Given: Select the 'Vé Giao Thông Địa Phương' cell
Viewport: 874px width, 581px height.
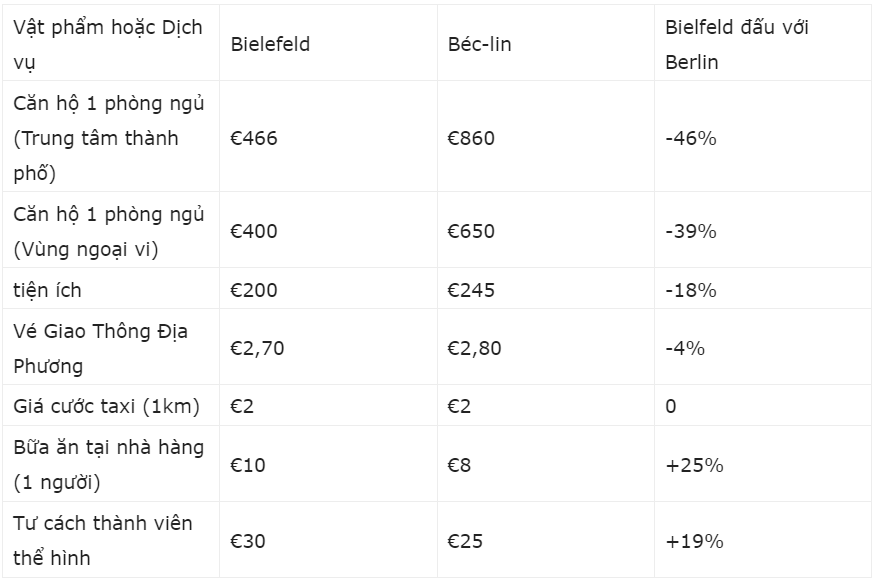Looking at the screenshot, I should point(111,347).
